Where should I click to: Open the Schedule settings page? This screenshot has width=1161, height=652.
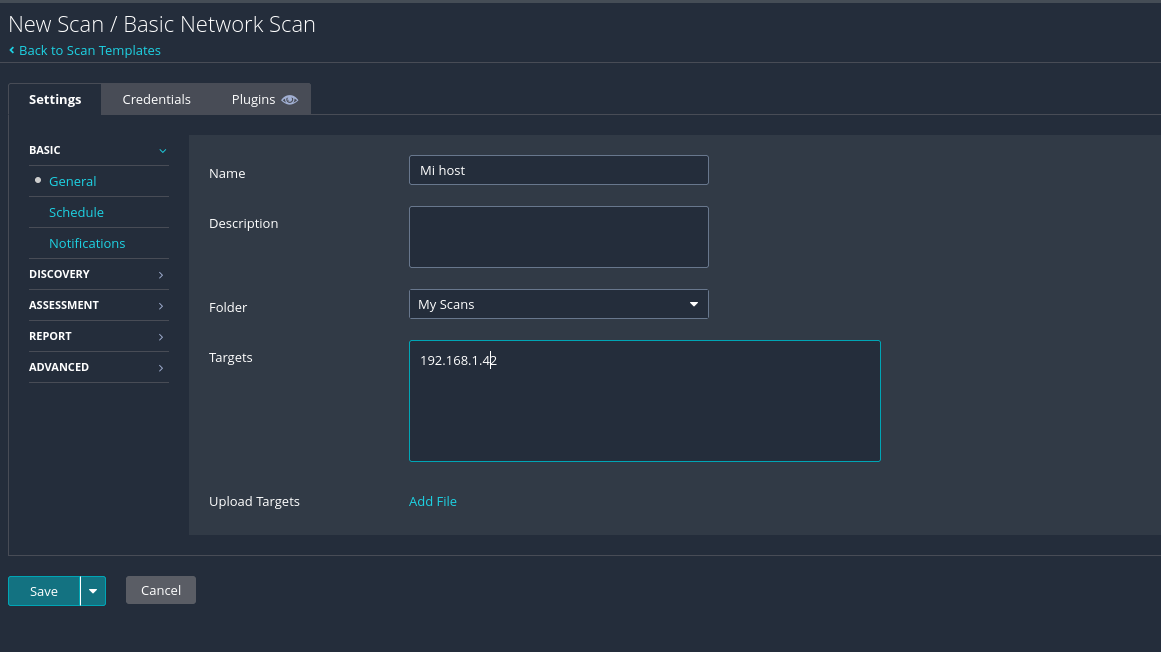pyautogui.click(x=76, y=212)
